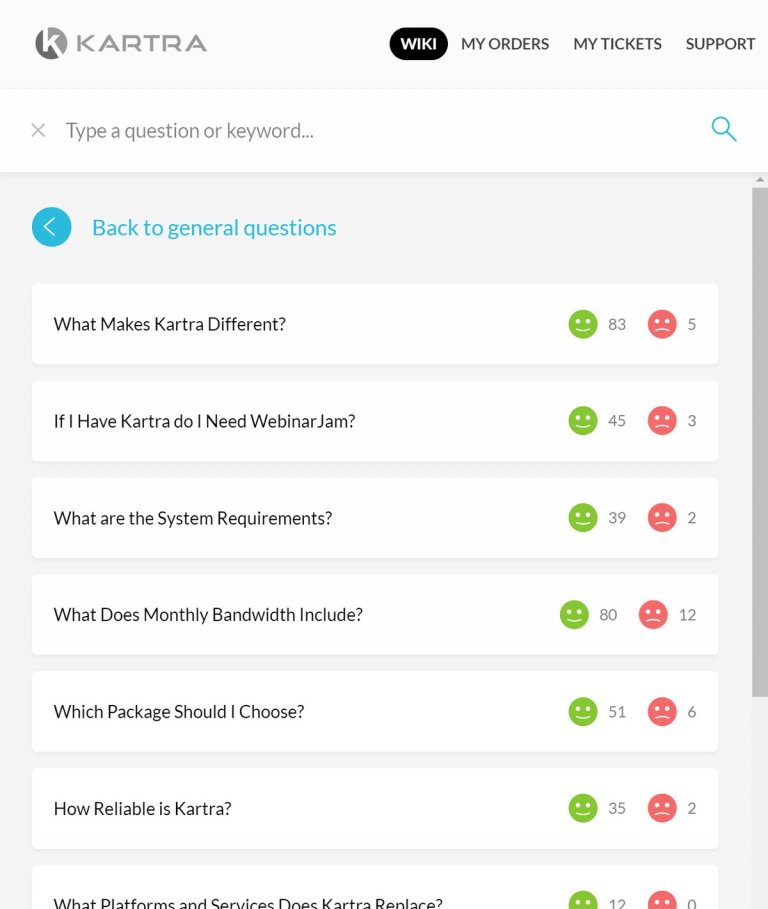The image size is (768, 909).
Task: Click happy face on "What Does Monthly Bandwidth Include?"
Action: click(x=574, y=615)
